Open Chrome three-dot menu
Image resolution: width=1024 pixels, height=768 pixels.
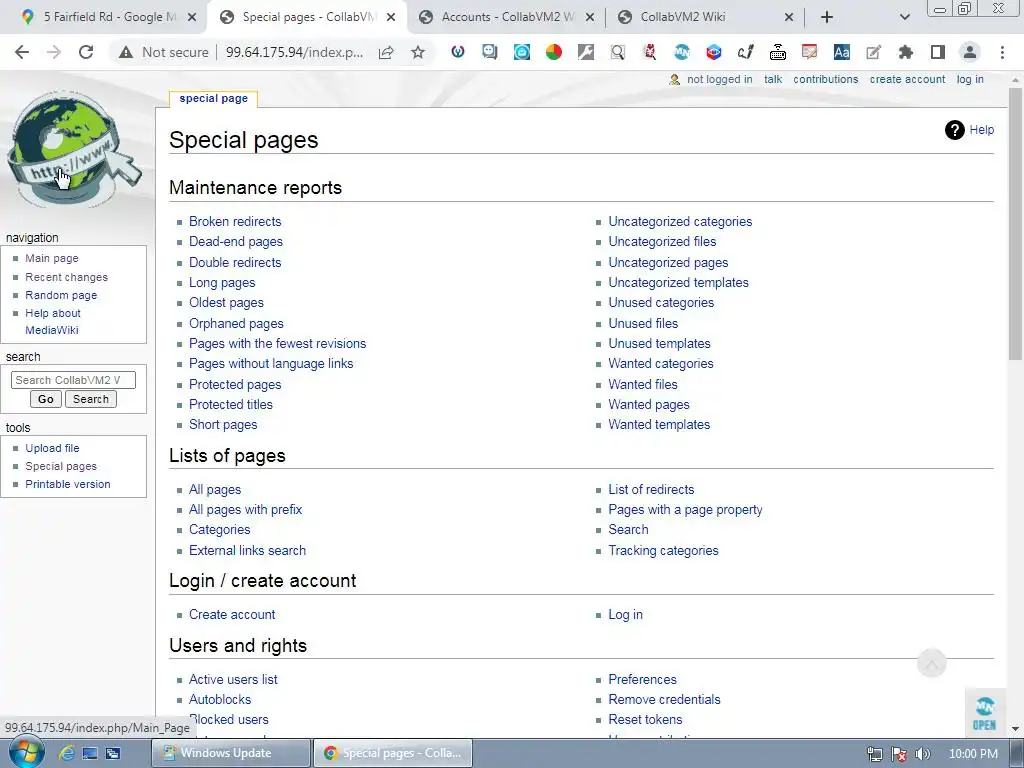coord(1002,52)
